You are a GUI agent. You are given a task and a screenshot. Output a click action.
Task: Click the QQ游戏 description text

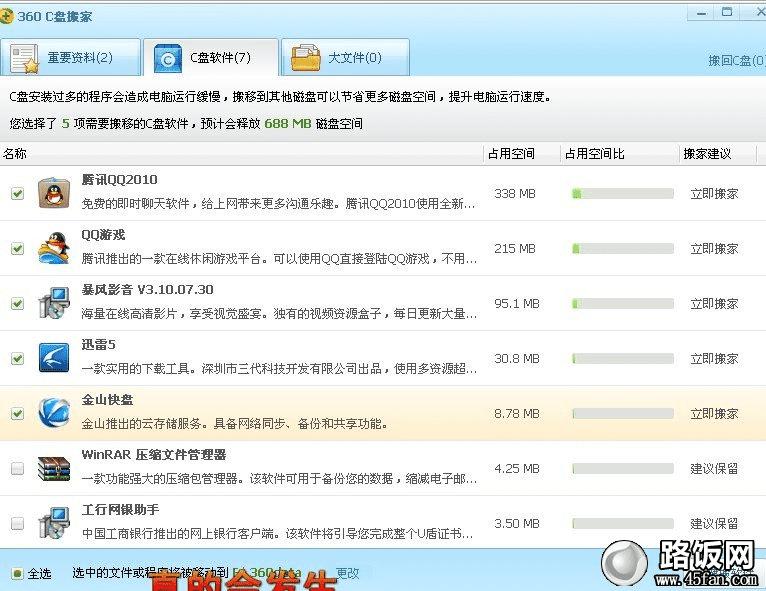point(279,258)
